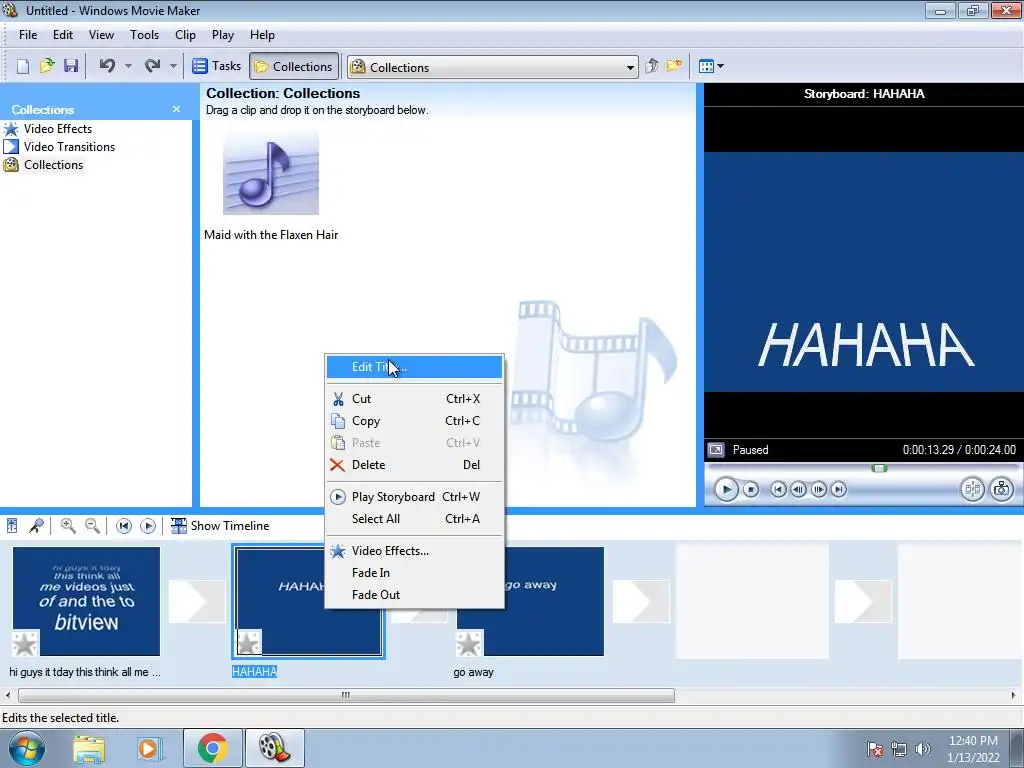Image resolution: width=1024 pixels, height=768 pixels.
Task: Click the effects star on the go away clip
Action: 469,643
